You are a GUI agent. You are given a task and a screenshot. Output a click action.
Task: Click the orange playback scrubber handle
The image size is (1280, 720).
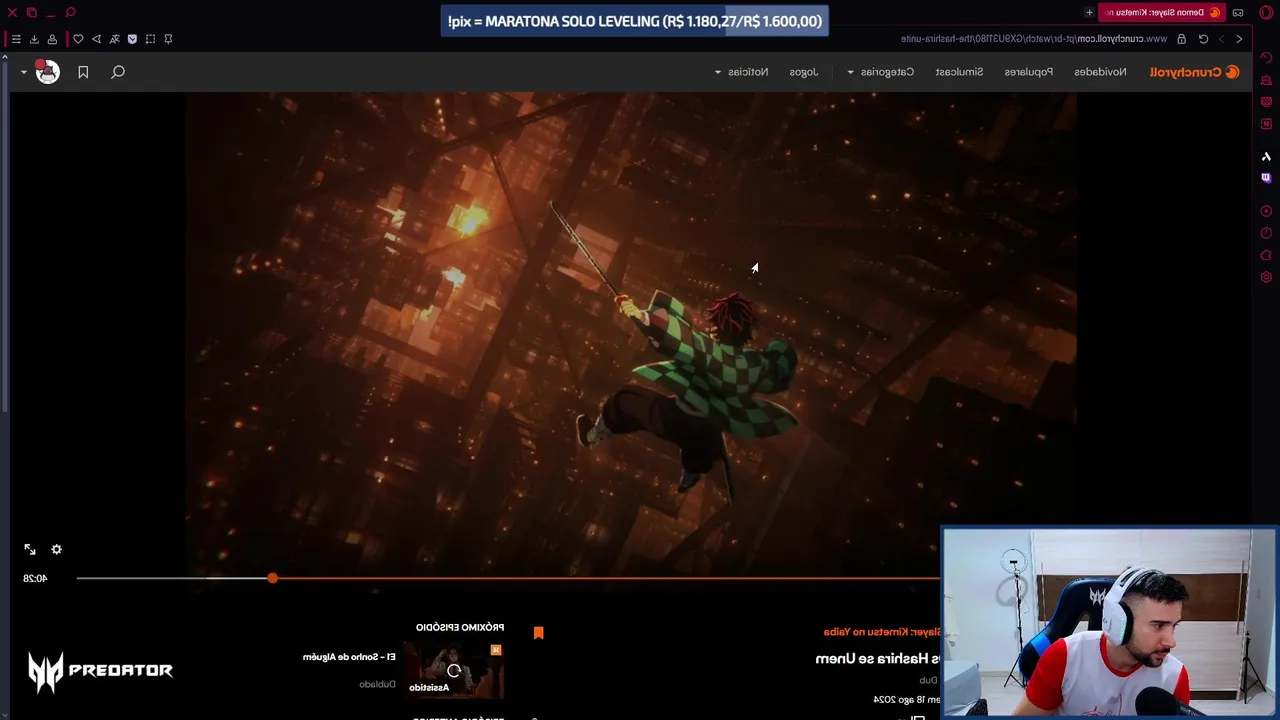272,578
